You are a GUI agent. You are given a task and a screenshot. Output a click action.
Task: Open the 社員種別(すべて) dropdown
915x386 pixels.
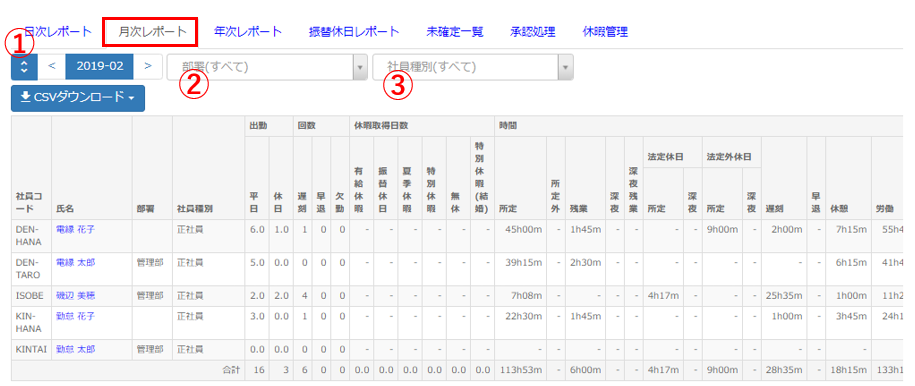[473, 67]
